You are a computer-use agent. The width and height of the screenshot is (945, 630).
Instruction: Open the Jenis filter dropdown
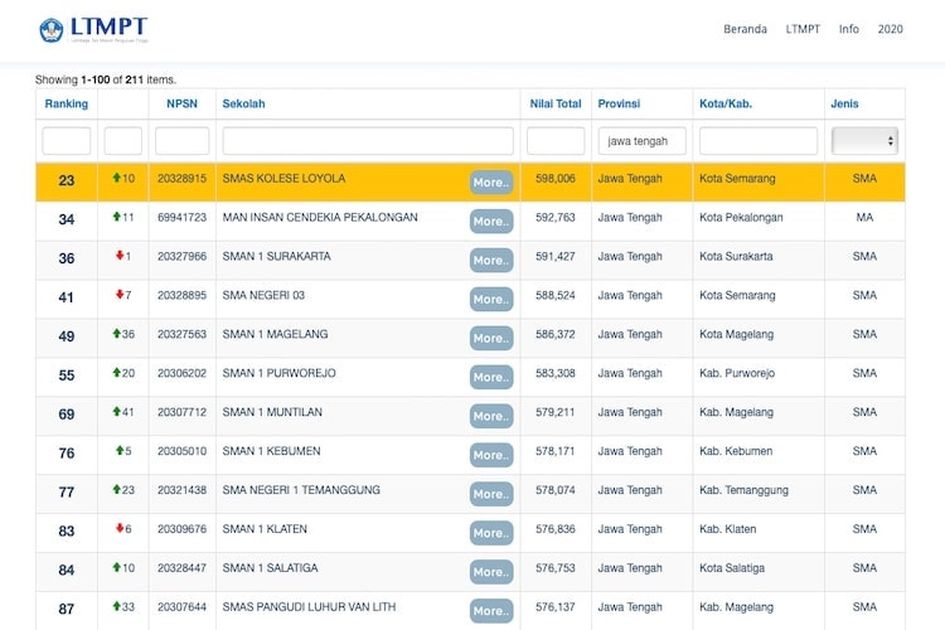pyautogui.click(x=865, y=141)
